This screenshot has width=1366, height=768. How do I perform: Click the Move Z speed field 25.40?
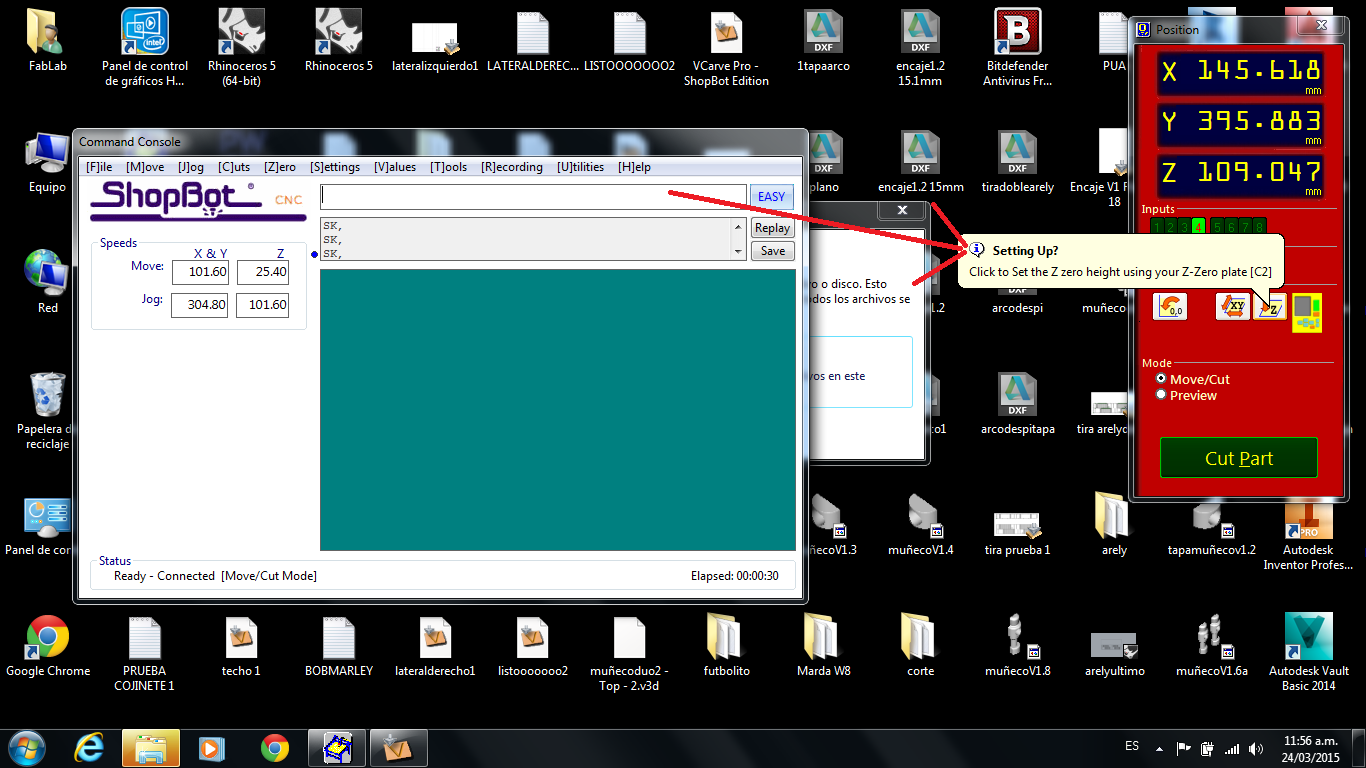(x=263, y=273)
